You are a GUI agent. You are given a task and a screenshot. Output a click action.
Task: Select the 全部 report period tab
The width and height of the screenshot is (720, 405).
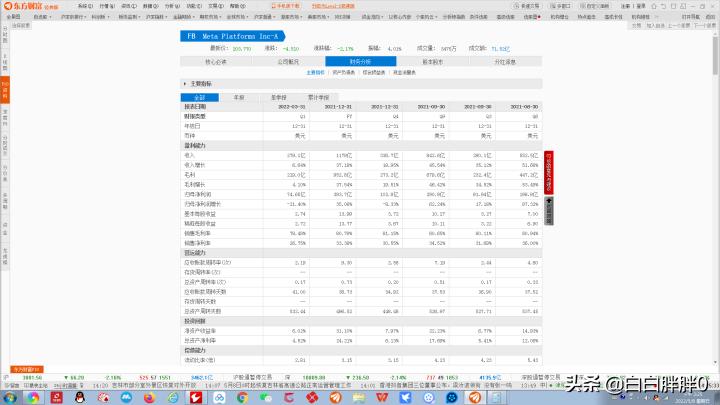click(200, 97)
